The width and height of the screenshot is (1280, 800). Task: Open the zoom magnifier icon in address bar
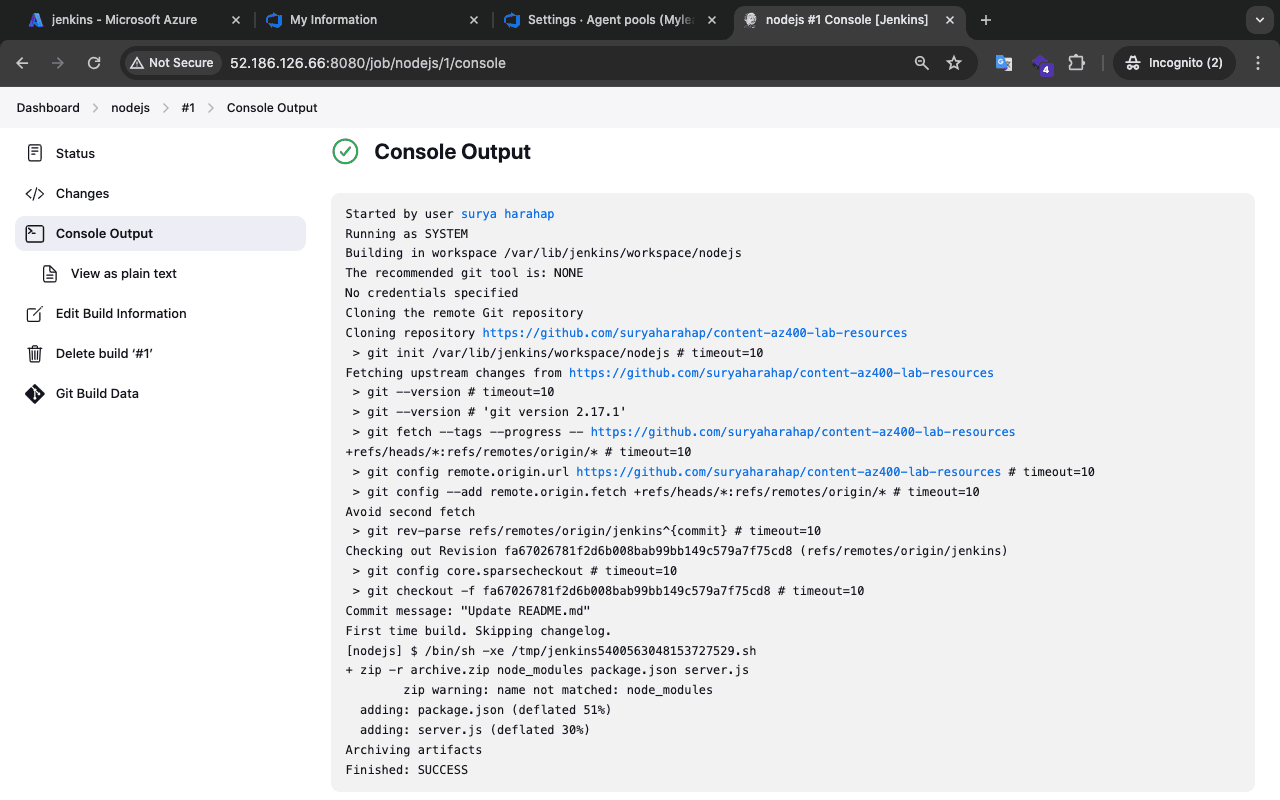coord(922,63)
